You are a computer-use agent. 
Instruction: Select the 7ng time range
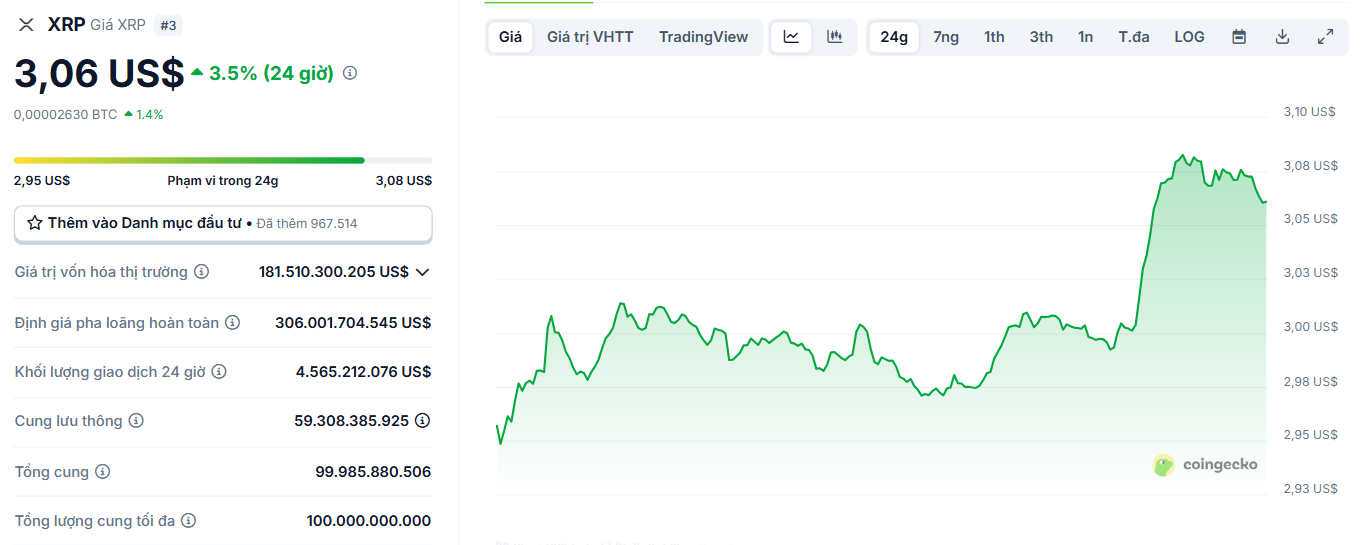point(946,37)
